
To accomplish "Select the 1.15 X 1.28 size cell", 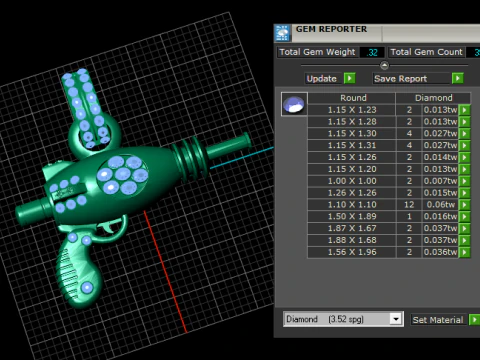I will point(352,122).
